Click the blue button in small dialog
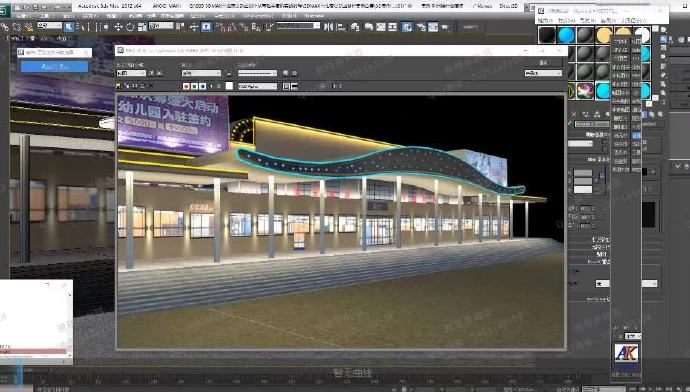The height and width of the screenshot is (392, 690). coord(55,66)
